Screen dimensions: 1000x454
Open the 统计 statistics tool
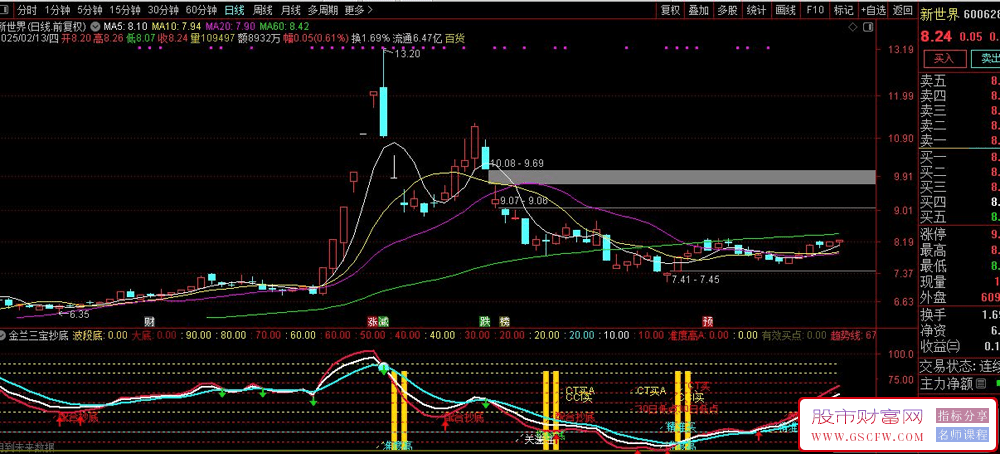(x=756, y=10)
